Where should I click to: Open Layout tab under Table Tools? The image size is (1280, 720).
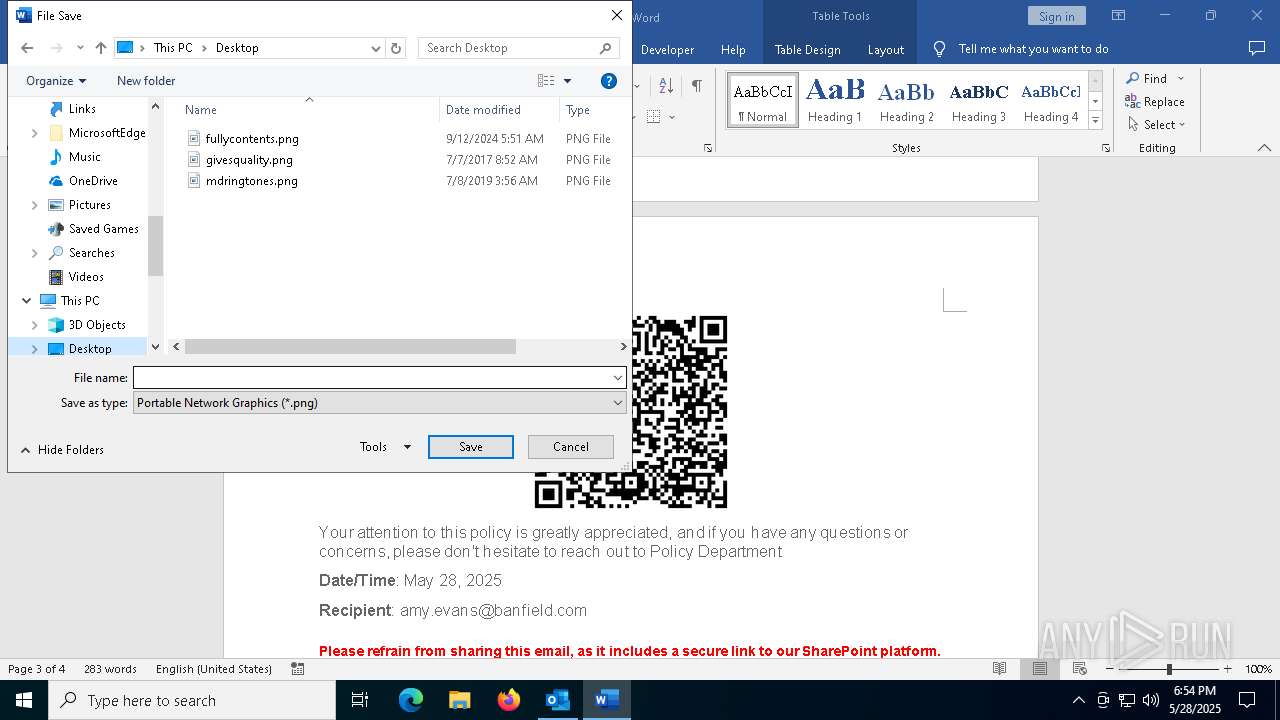pos(885,49)
